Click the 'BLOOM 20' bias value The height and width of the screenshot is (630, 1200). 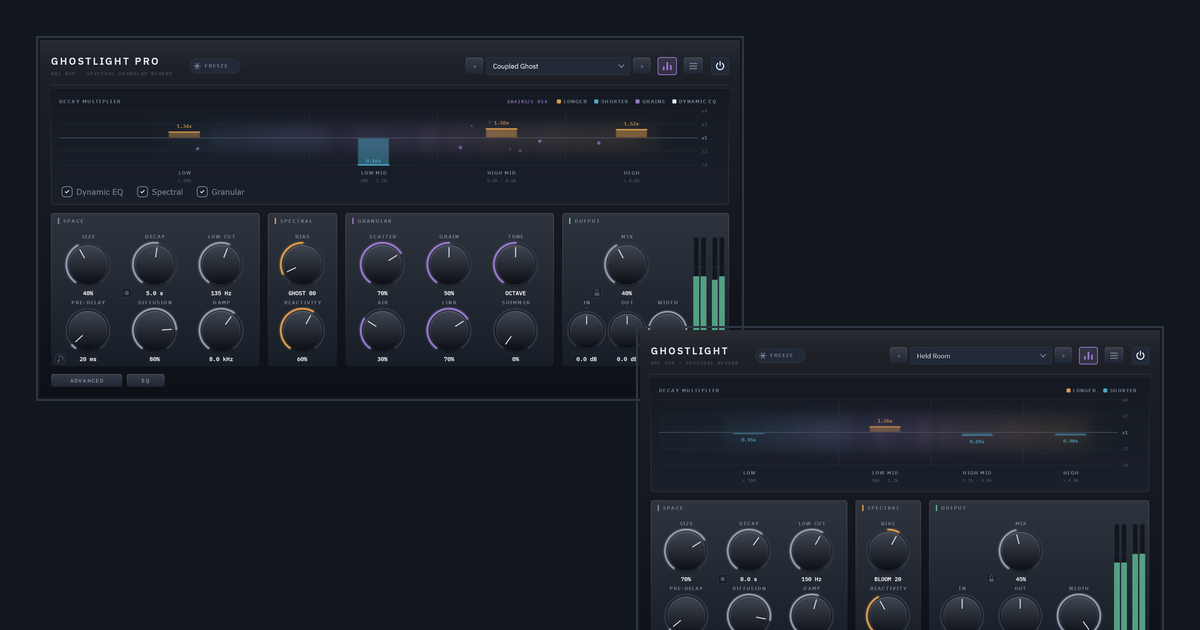tap(888, 579)
